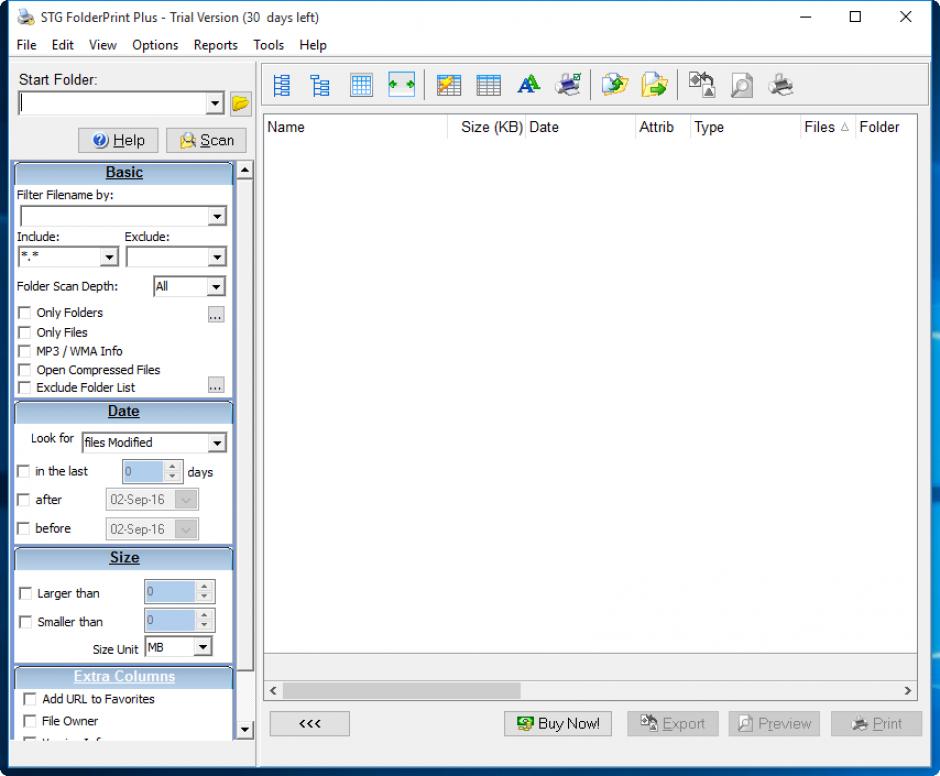Click the 'in the last' days spinner

coord(173,471)
